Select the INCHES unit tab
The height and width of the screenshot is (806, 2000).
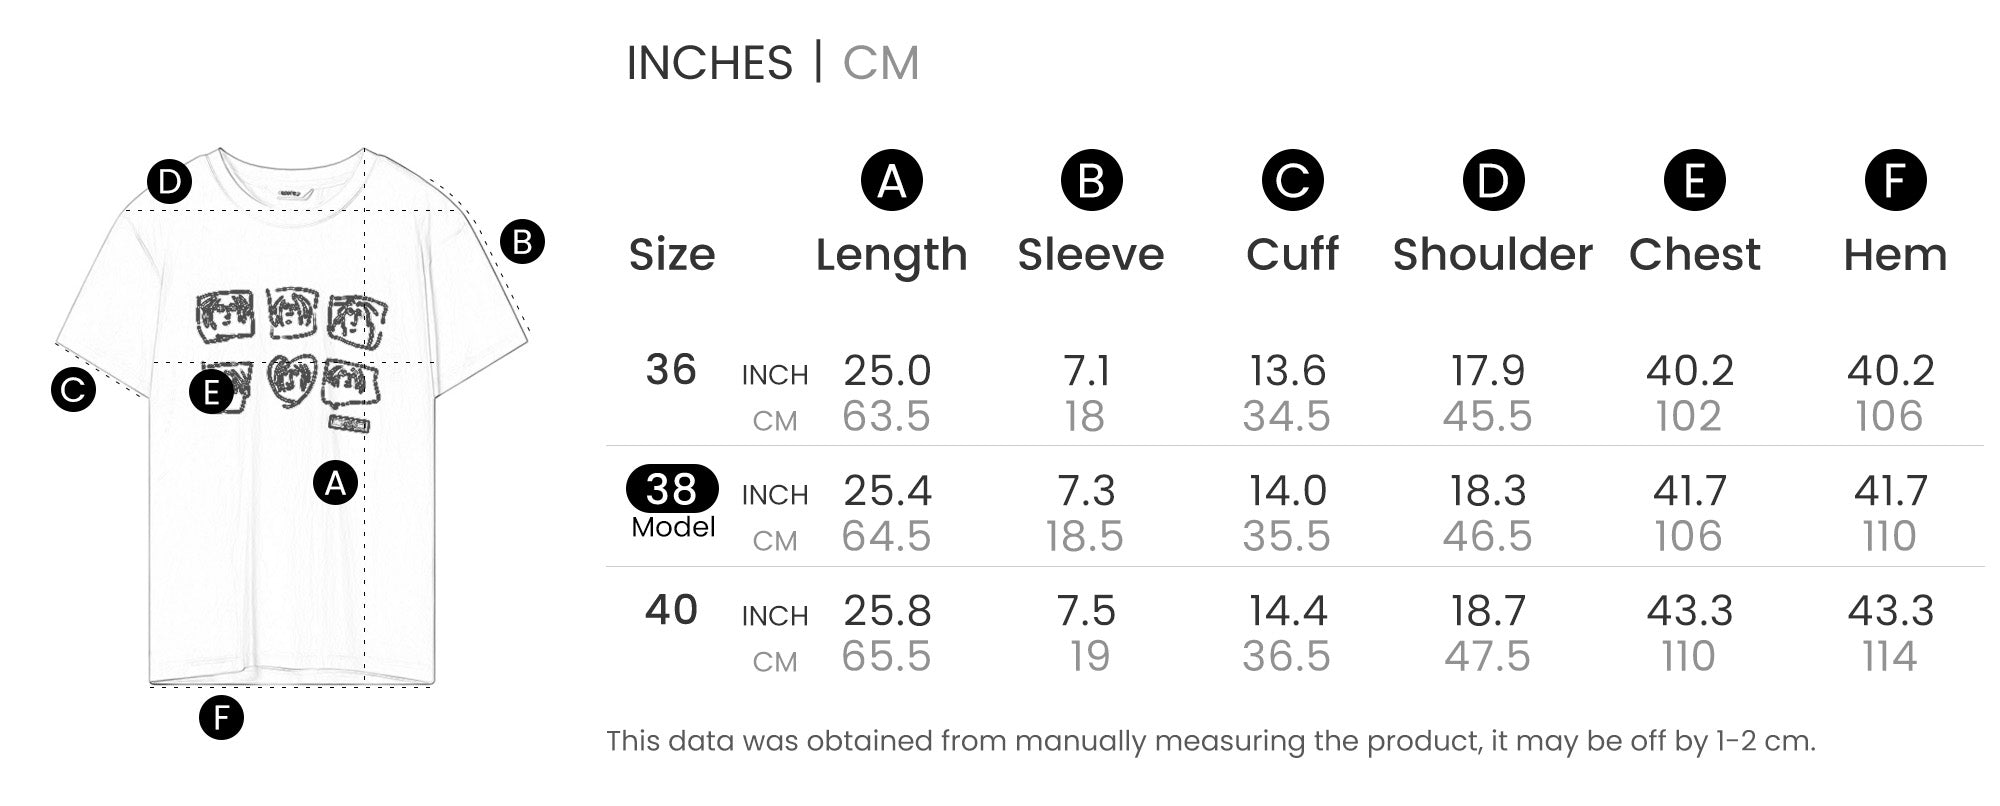coord(709,63)
